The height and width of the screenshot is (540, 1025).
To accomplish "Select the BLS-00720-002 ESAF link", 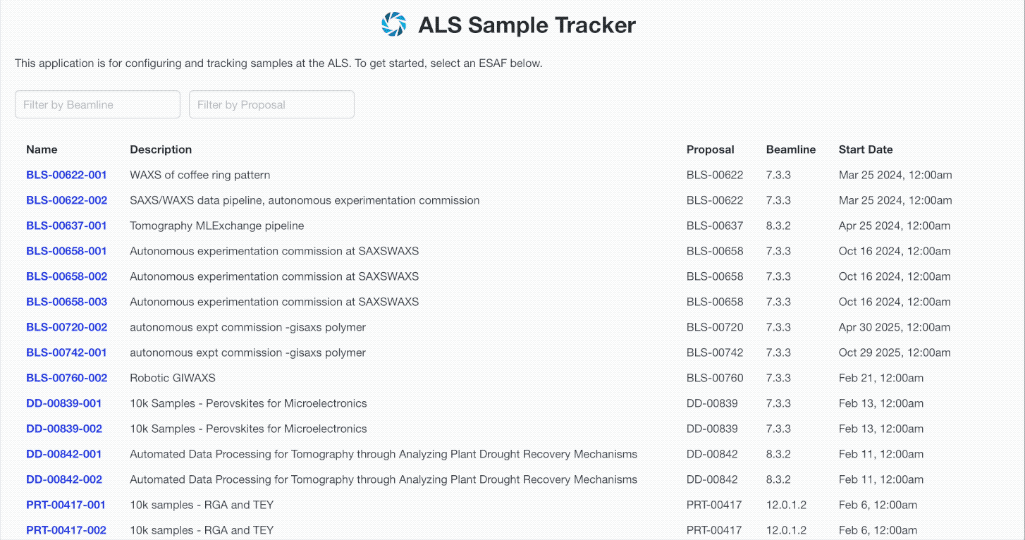I will 66,327.
